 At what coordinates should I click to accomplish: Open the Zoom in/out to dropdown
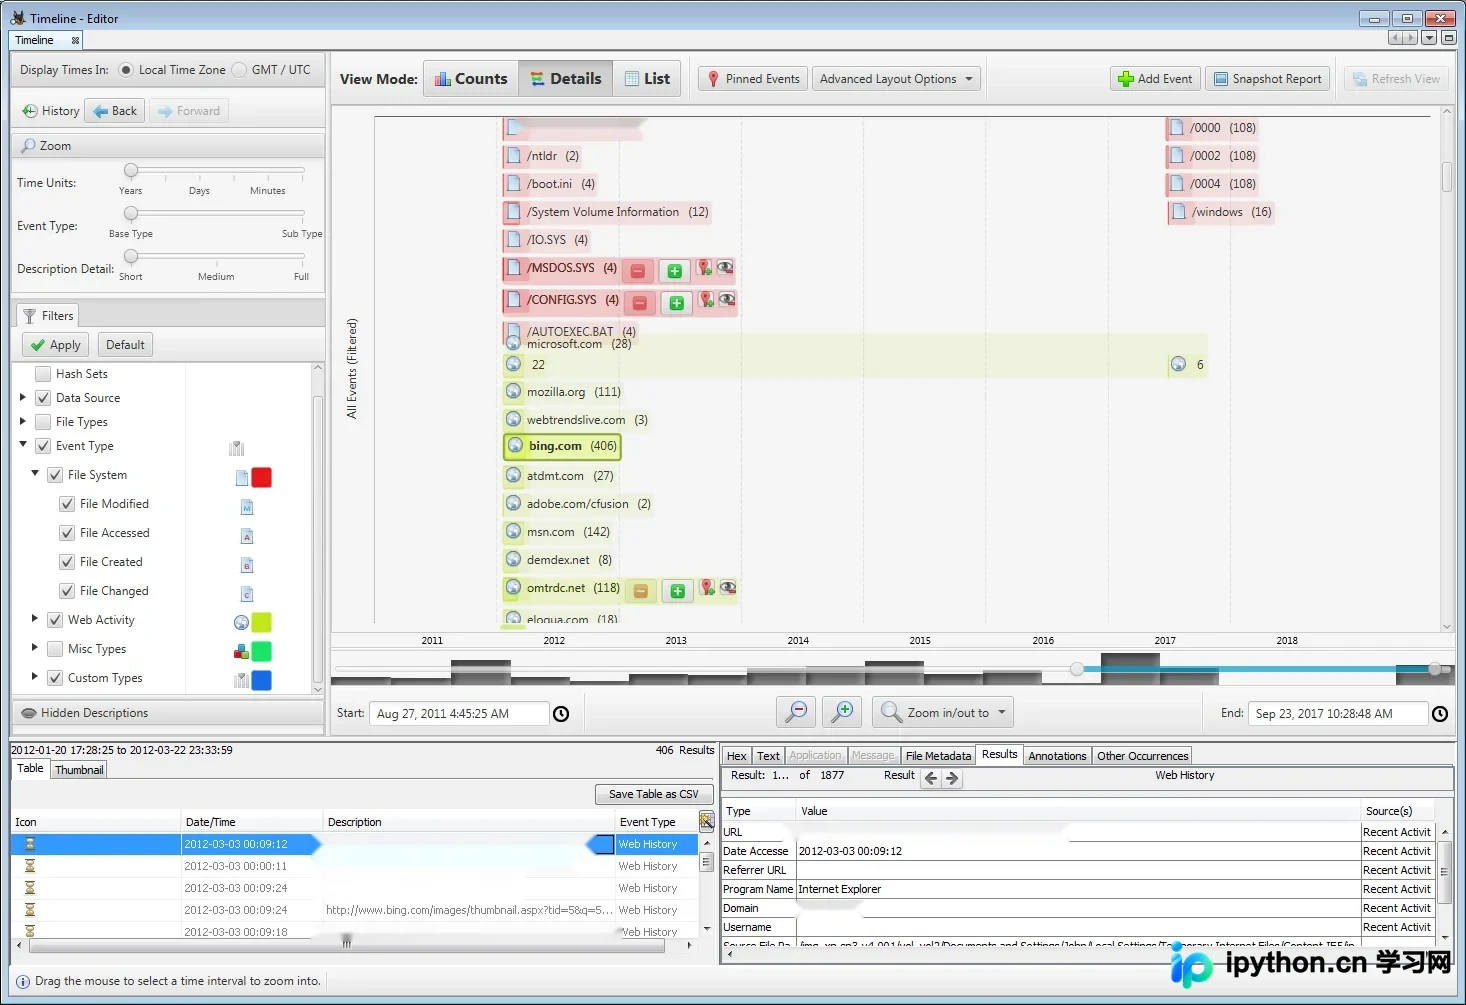(x=944, y=712)
